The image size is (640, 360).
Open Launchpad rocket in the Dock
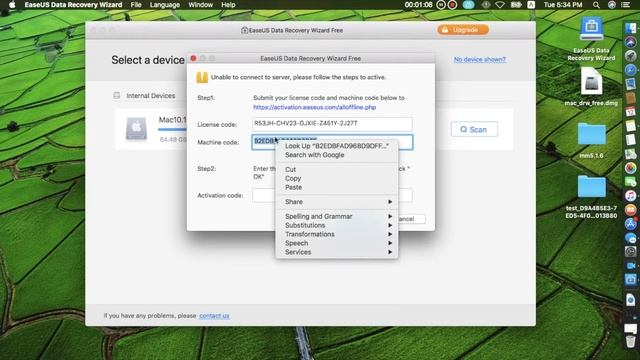coord(631,56)
